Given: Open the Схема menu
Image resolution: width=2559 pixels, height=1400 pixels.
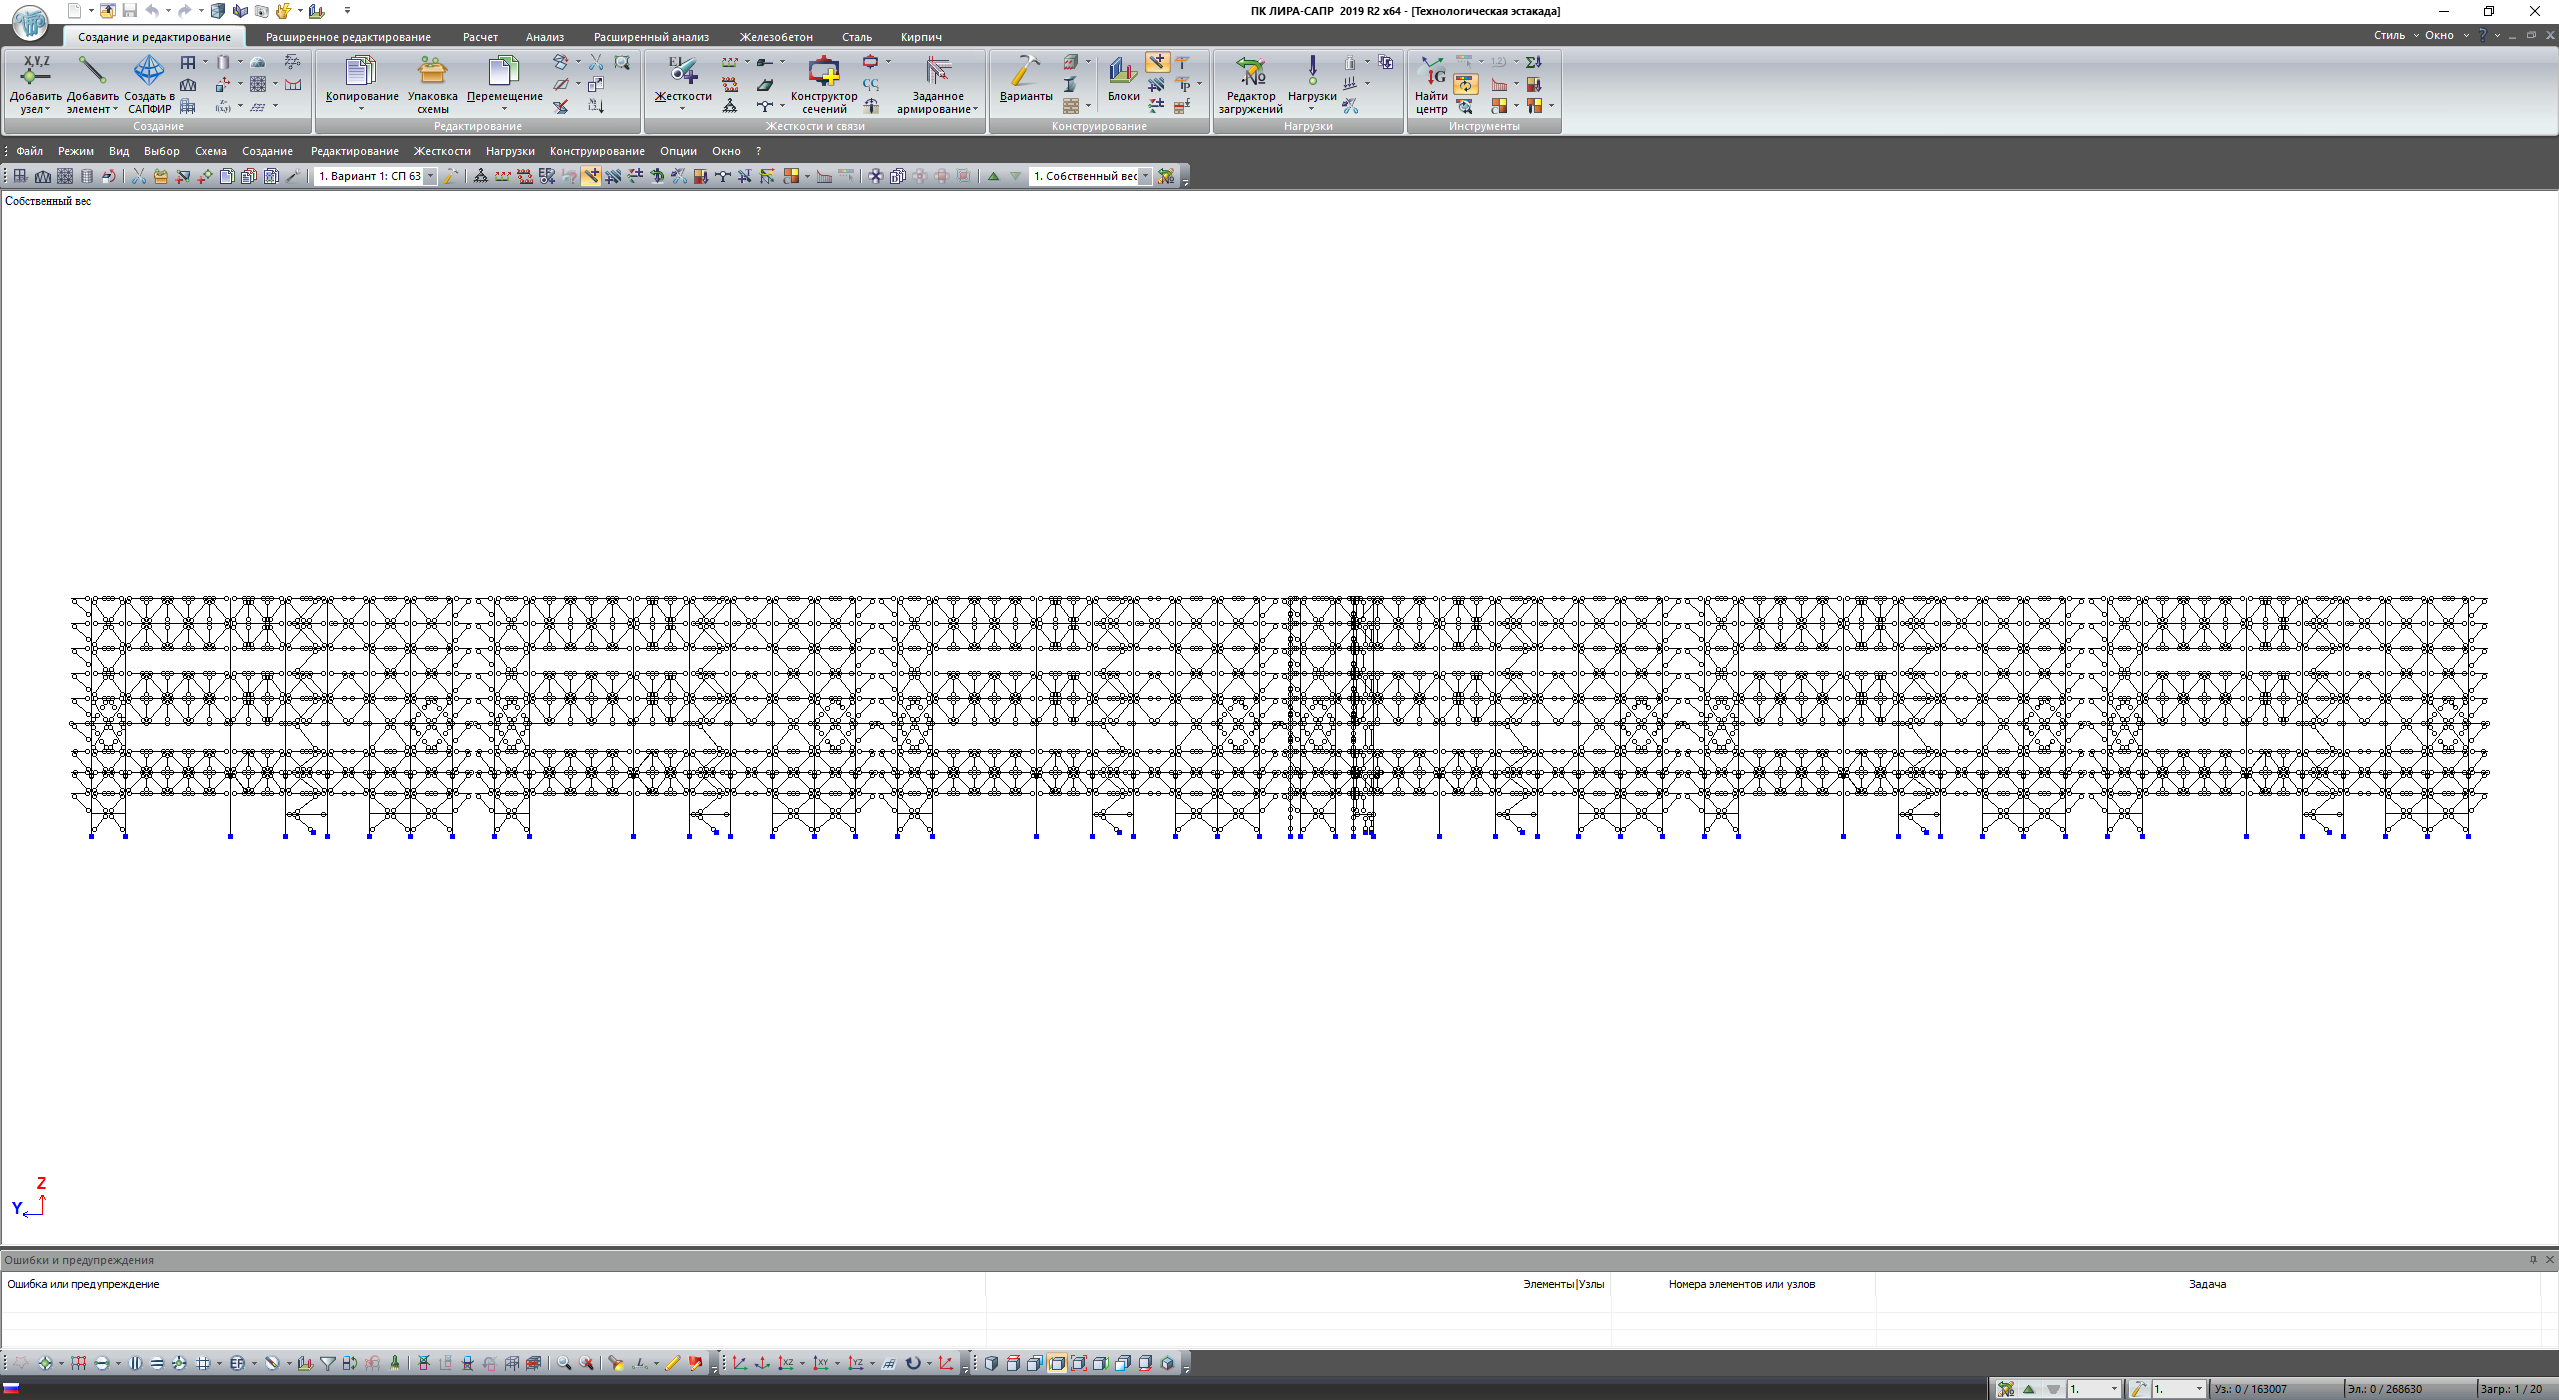Looking at the screenshot, I should click(x=210, y=151).
